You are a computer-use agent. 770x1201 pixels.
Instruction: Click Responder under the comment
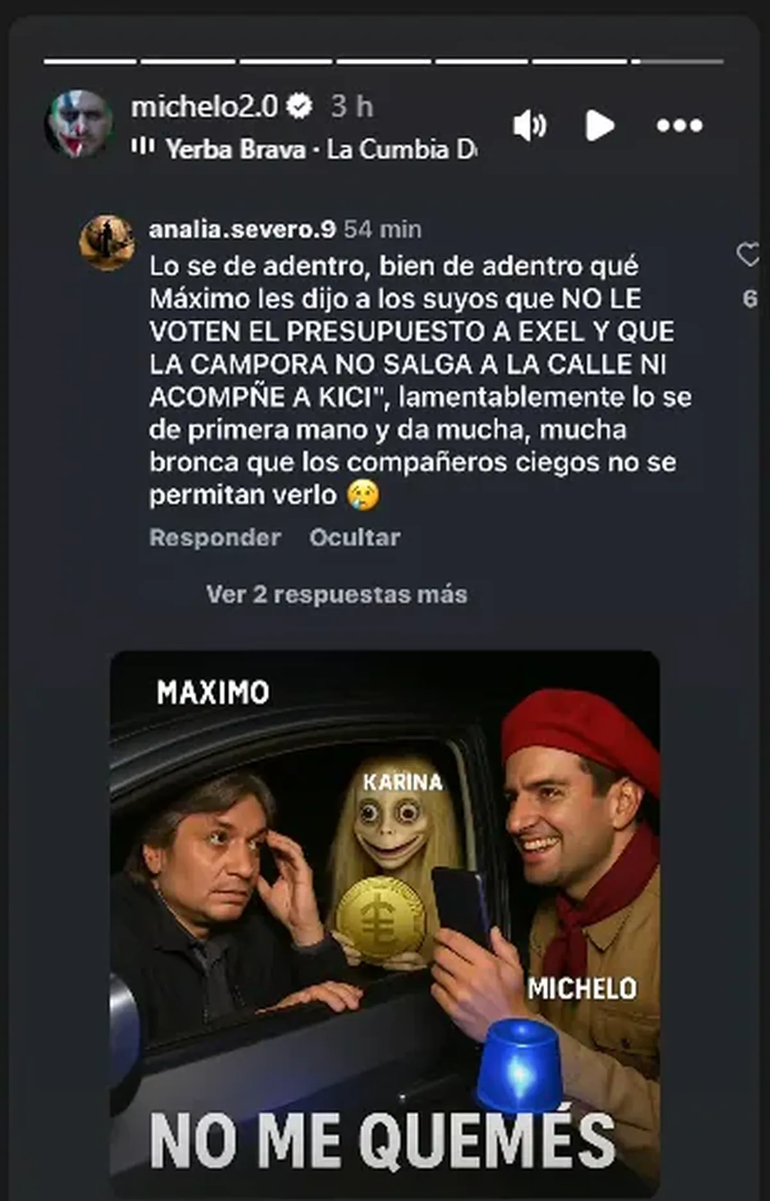tap(215, 537)
